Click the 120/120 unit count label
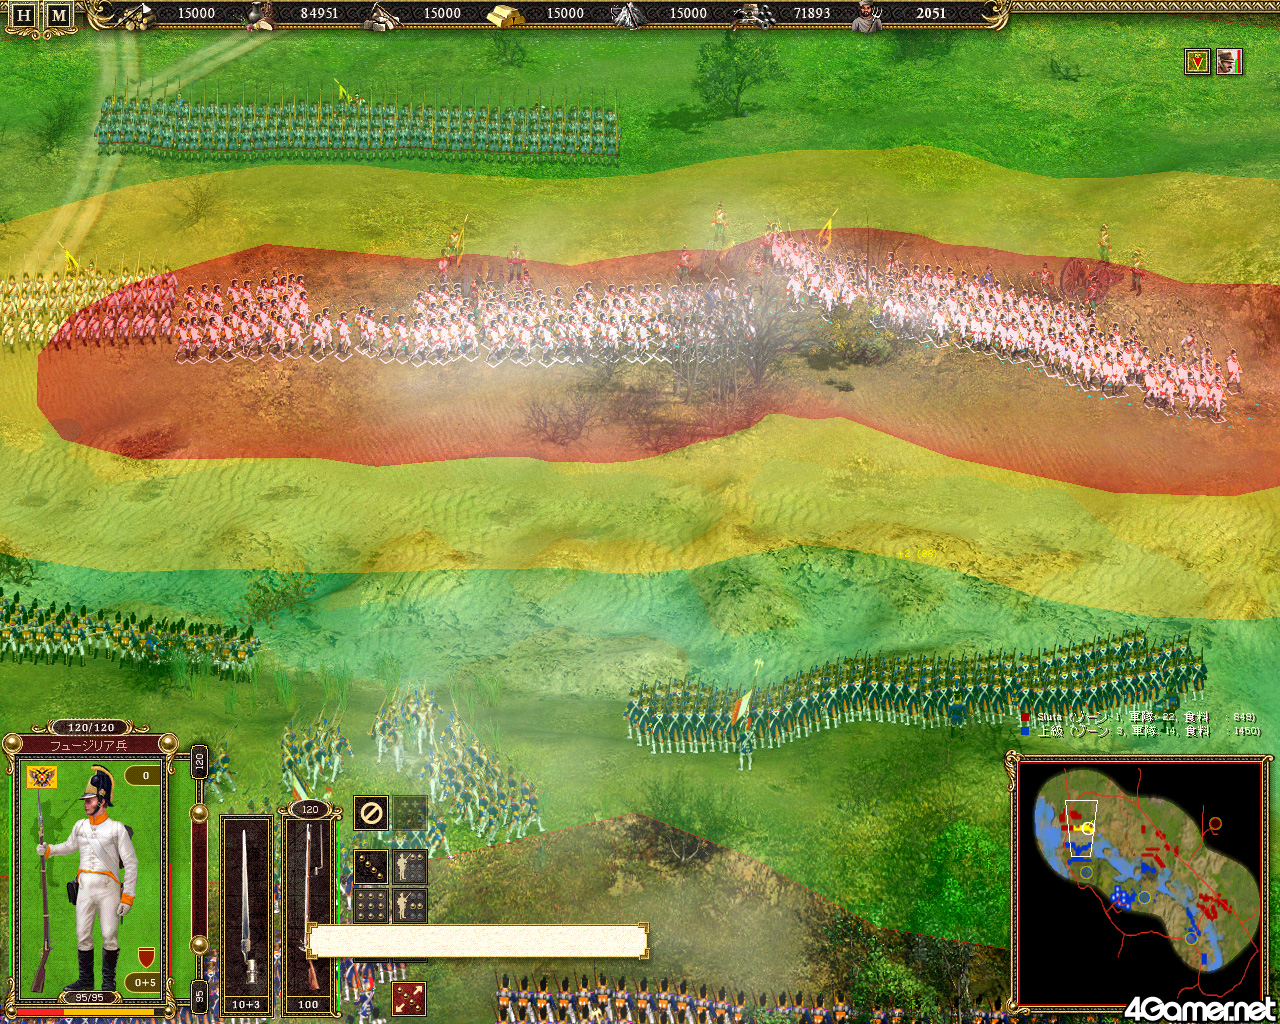Screen dimensions: 1280x1024 (x=91, y=727)
